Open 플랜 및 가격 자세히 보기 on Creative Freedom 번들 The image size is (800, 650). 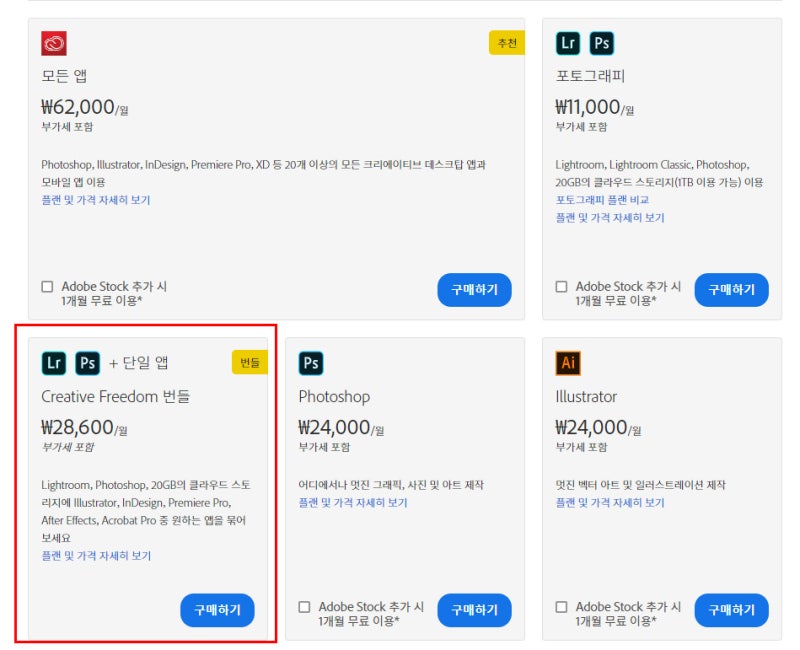(x=96, y=556)
